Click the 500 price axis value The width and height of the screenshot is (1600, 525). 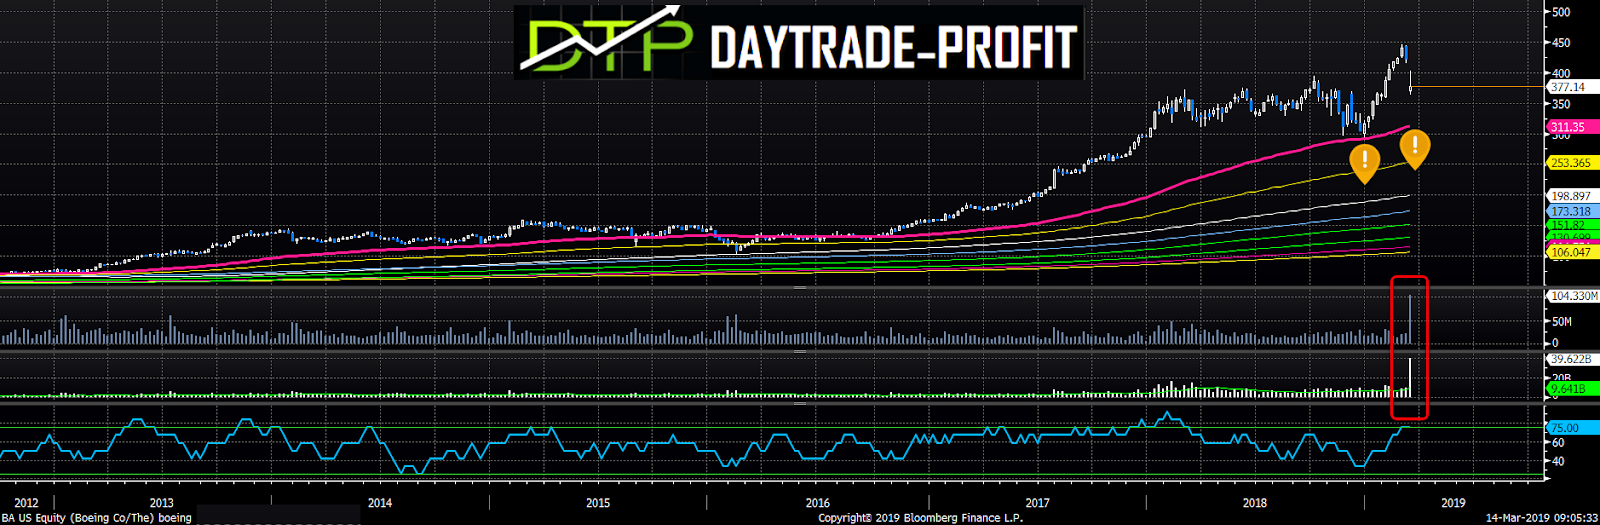pyautogui.click(x=1562, y=12)
